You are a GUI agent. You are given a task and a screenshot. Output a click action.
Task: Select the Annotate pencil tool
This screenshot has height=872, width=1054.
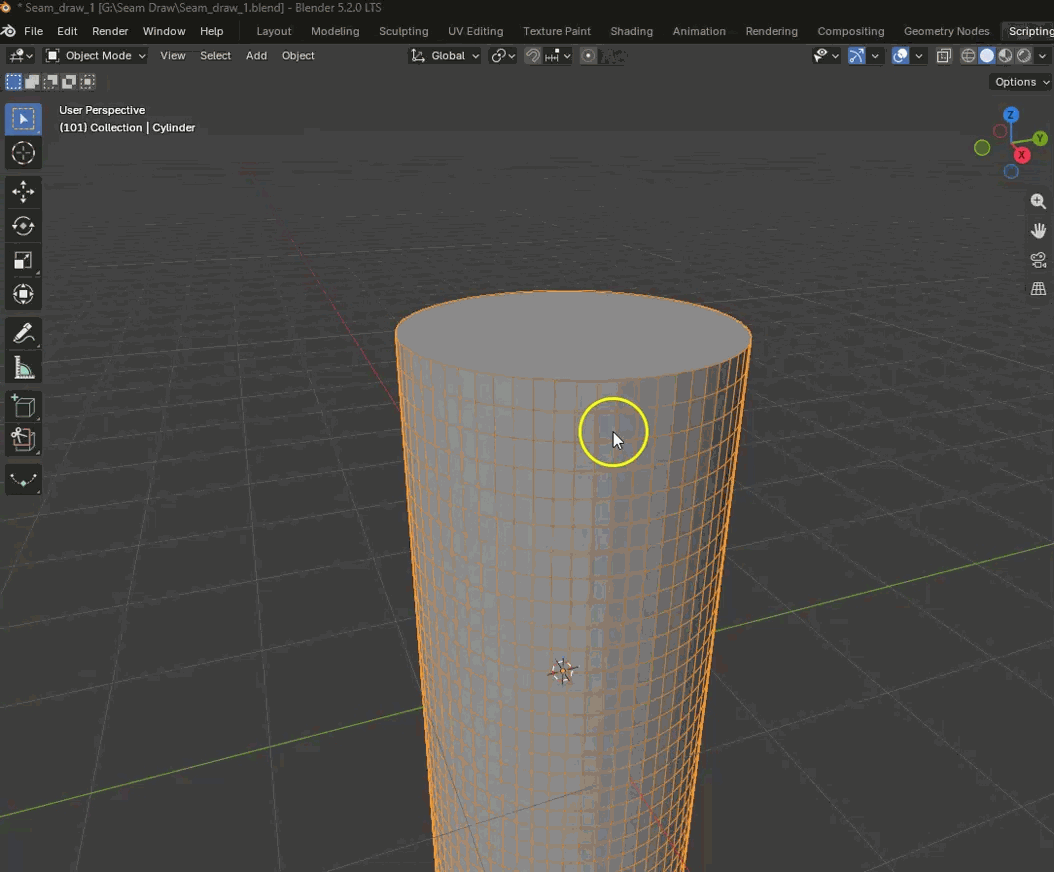tap(23, 333)
